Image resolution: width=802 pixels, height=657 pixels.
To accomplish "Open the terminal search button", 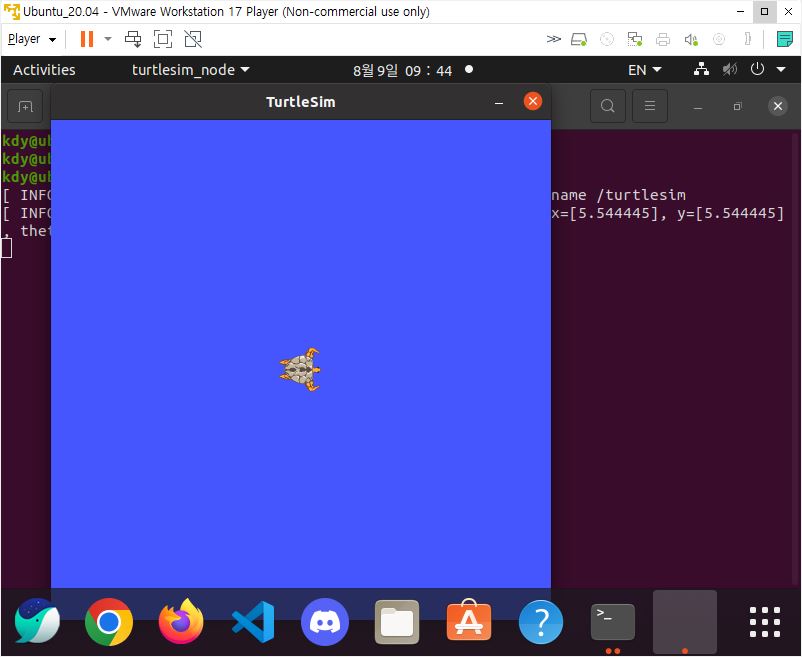I will (608, 106).
